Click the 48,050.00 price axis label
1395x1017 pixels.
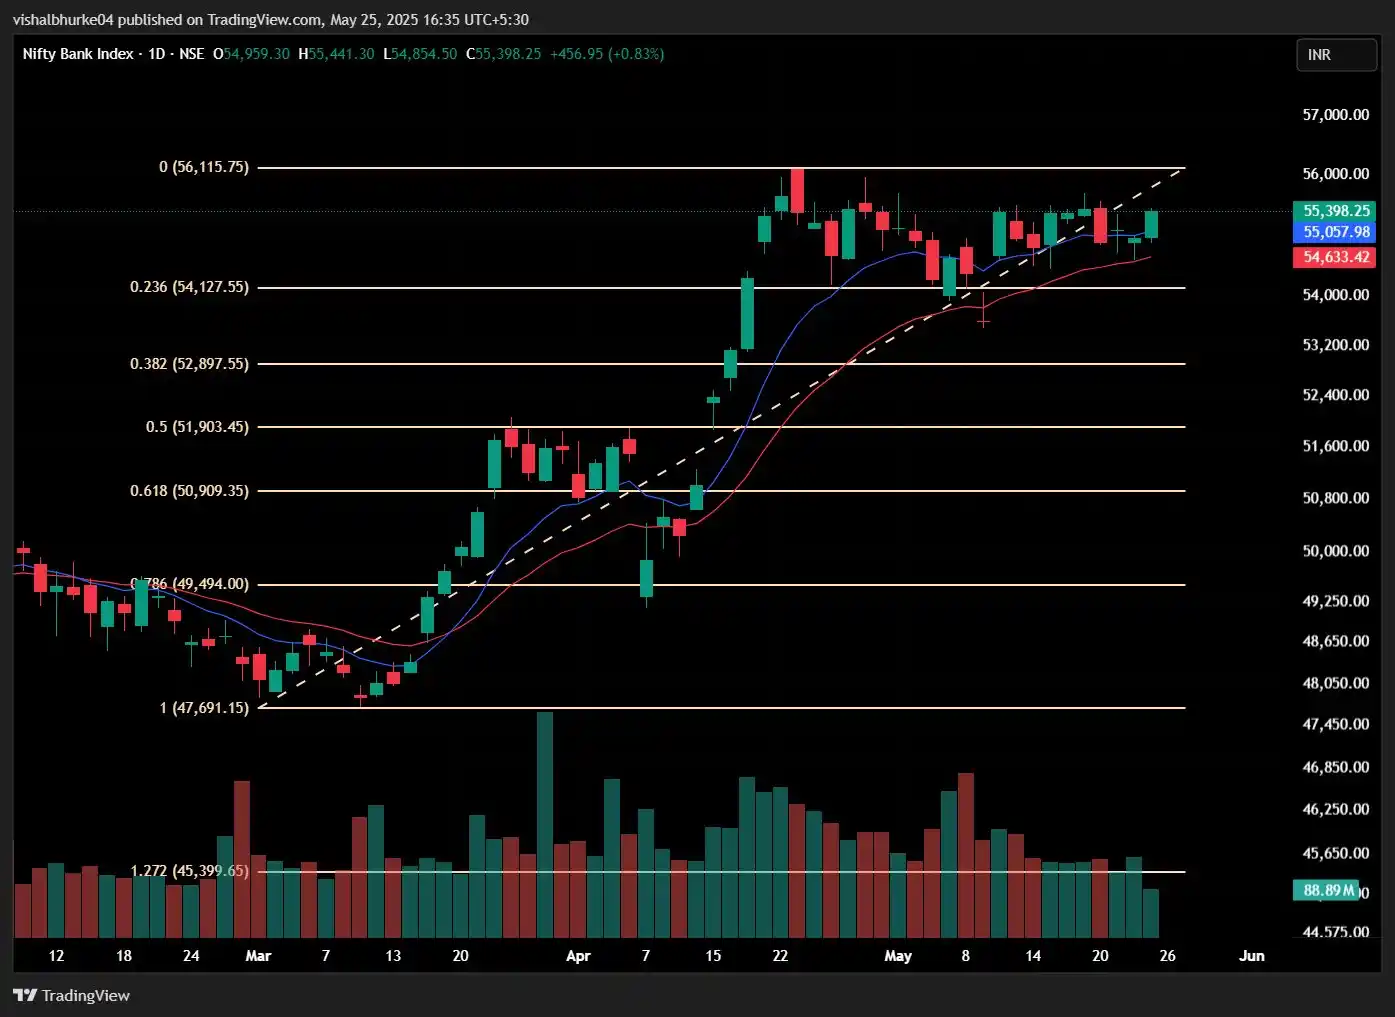(1335, 683)
